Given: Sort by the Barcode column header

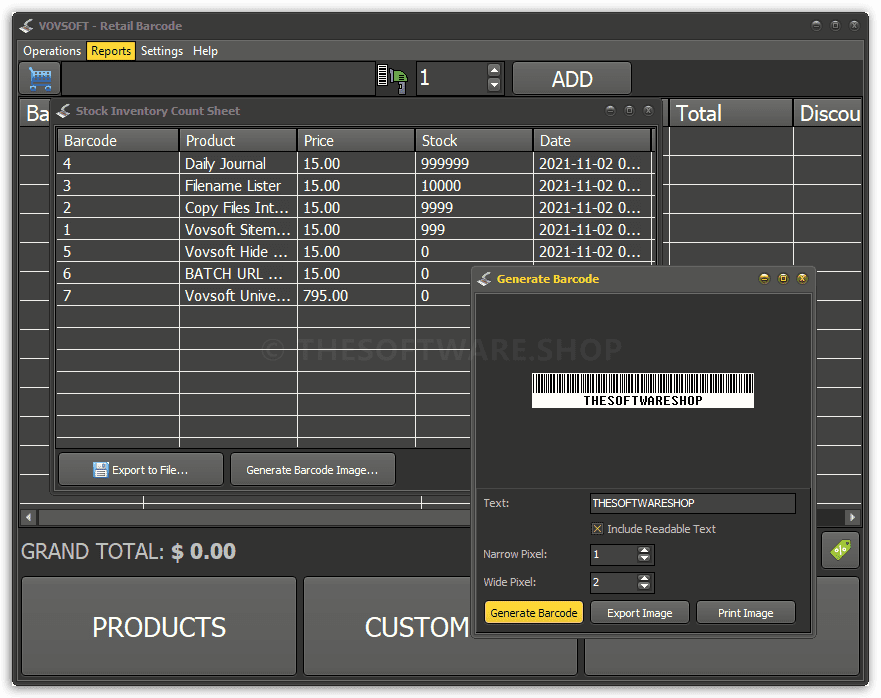Looking at the screenshot, I should click(117, 140).
